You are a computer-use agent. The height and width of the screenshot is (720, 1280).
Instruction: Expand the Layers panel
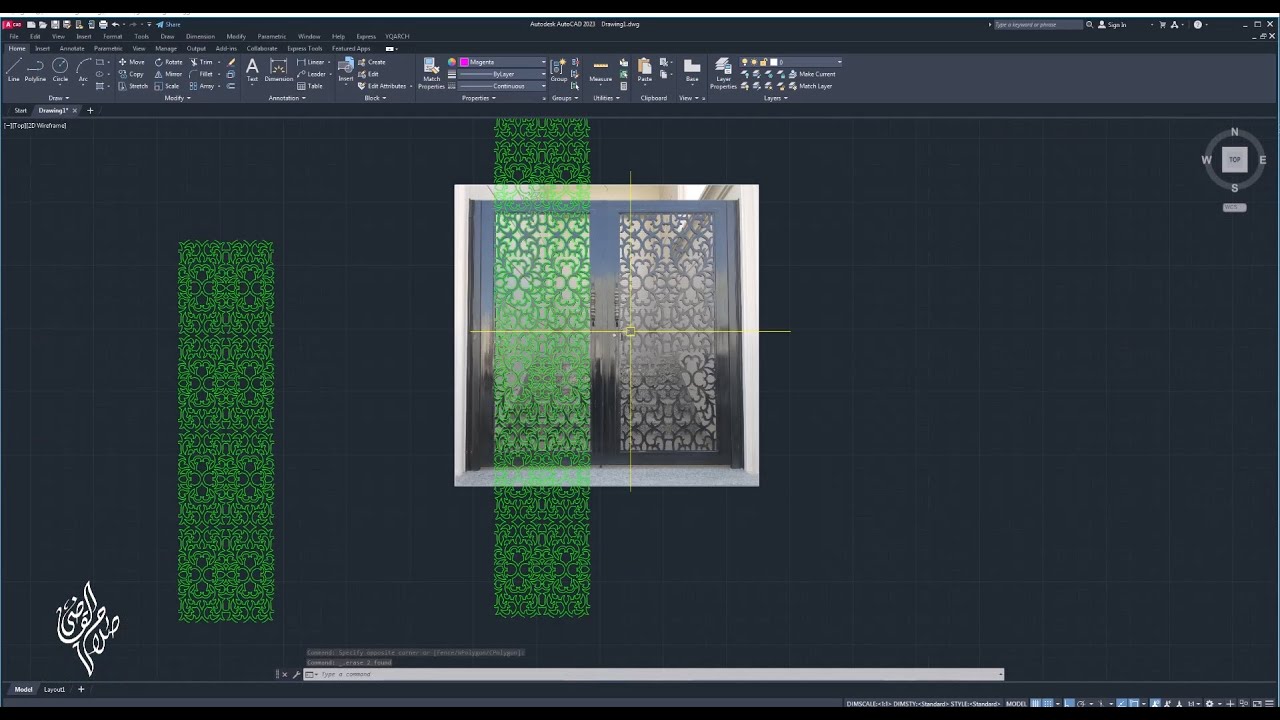(x=774, y=98)
